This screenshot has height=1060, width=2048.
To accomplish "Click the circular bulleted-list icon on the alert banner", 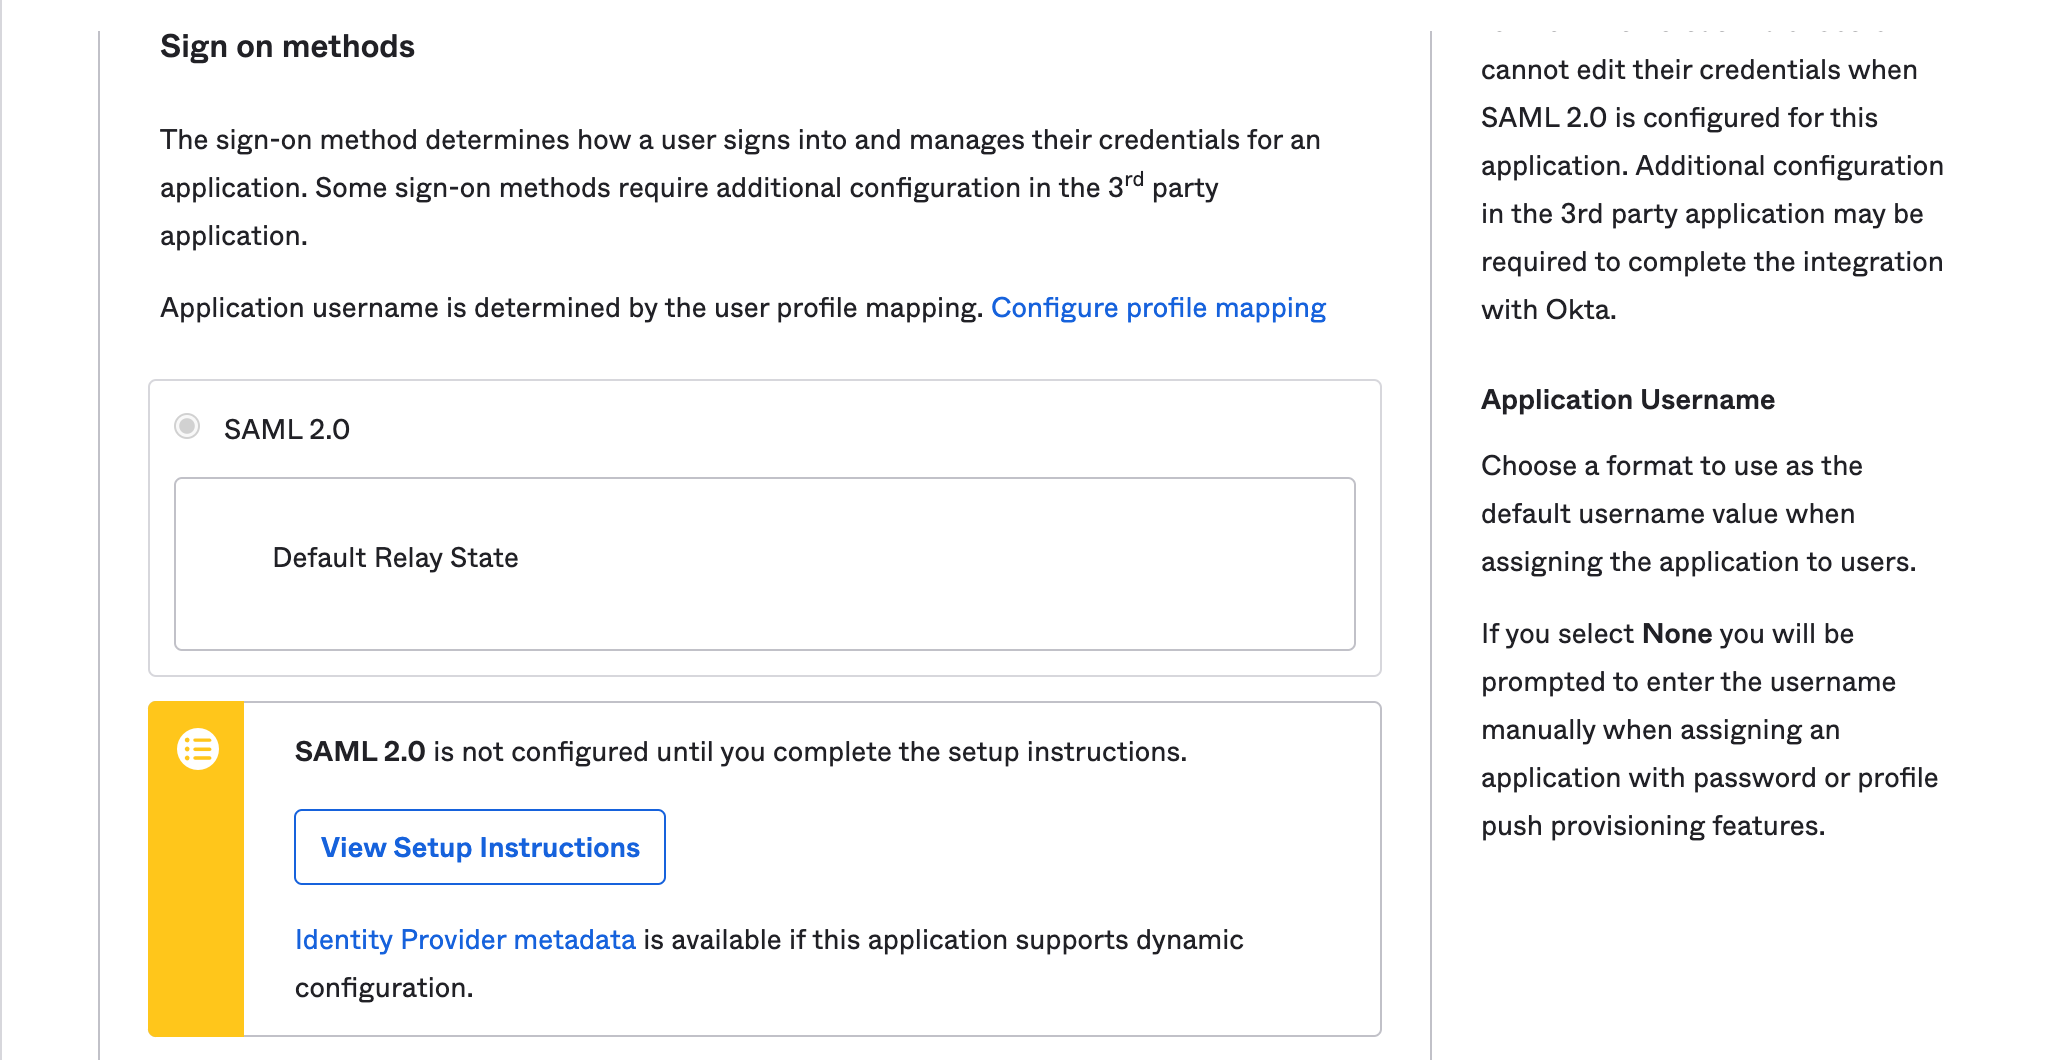I will click(197, 748).
